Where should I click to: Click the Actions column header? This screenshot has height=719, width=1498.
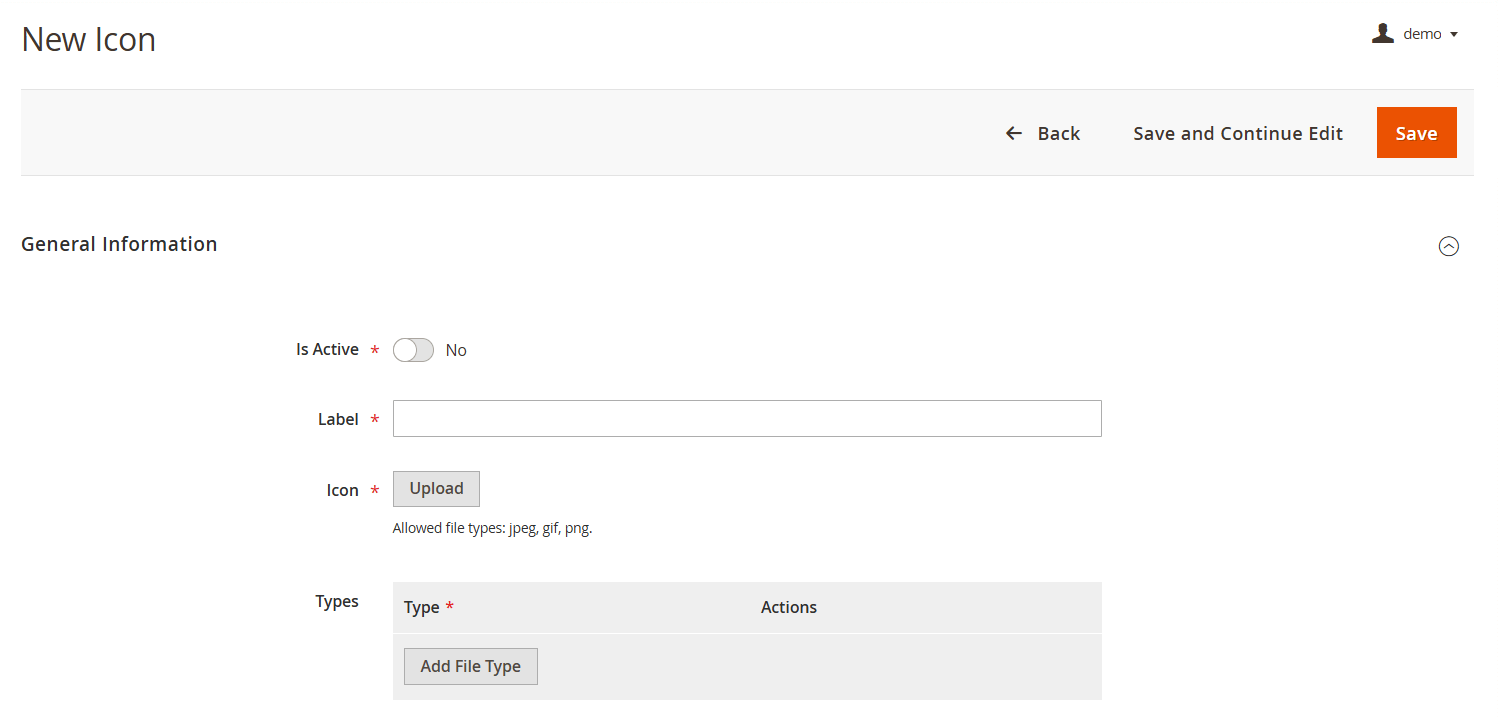point(788,607)
